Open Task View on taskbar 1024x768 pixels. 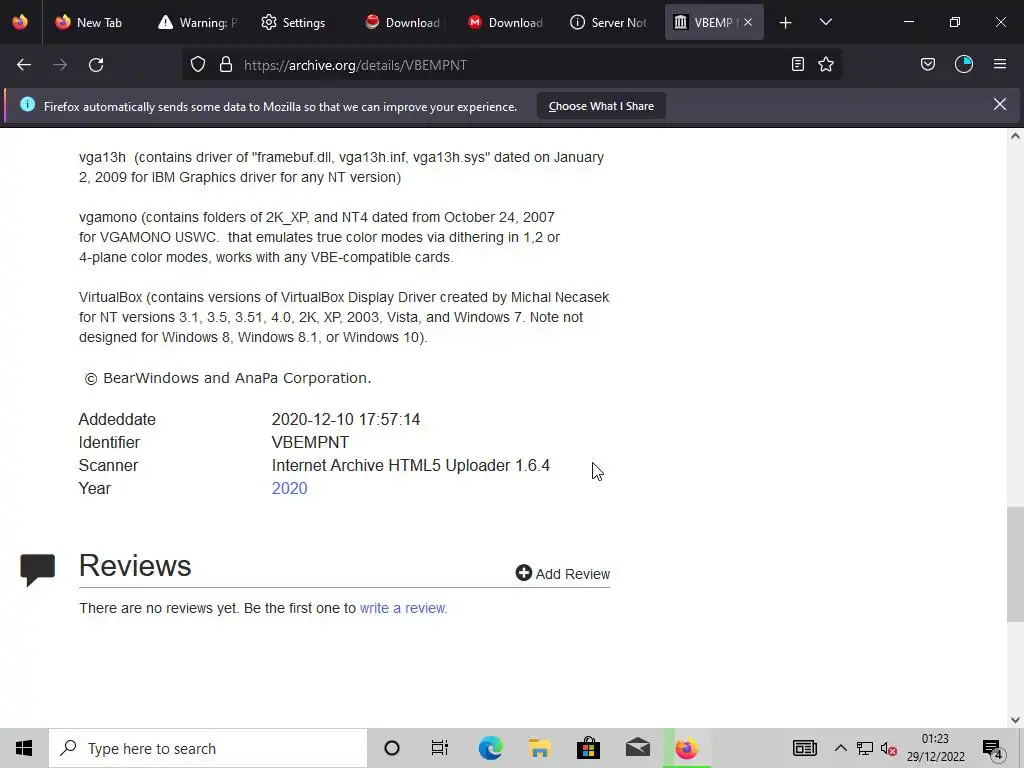tap(440, 748)
